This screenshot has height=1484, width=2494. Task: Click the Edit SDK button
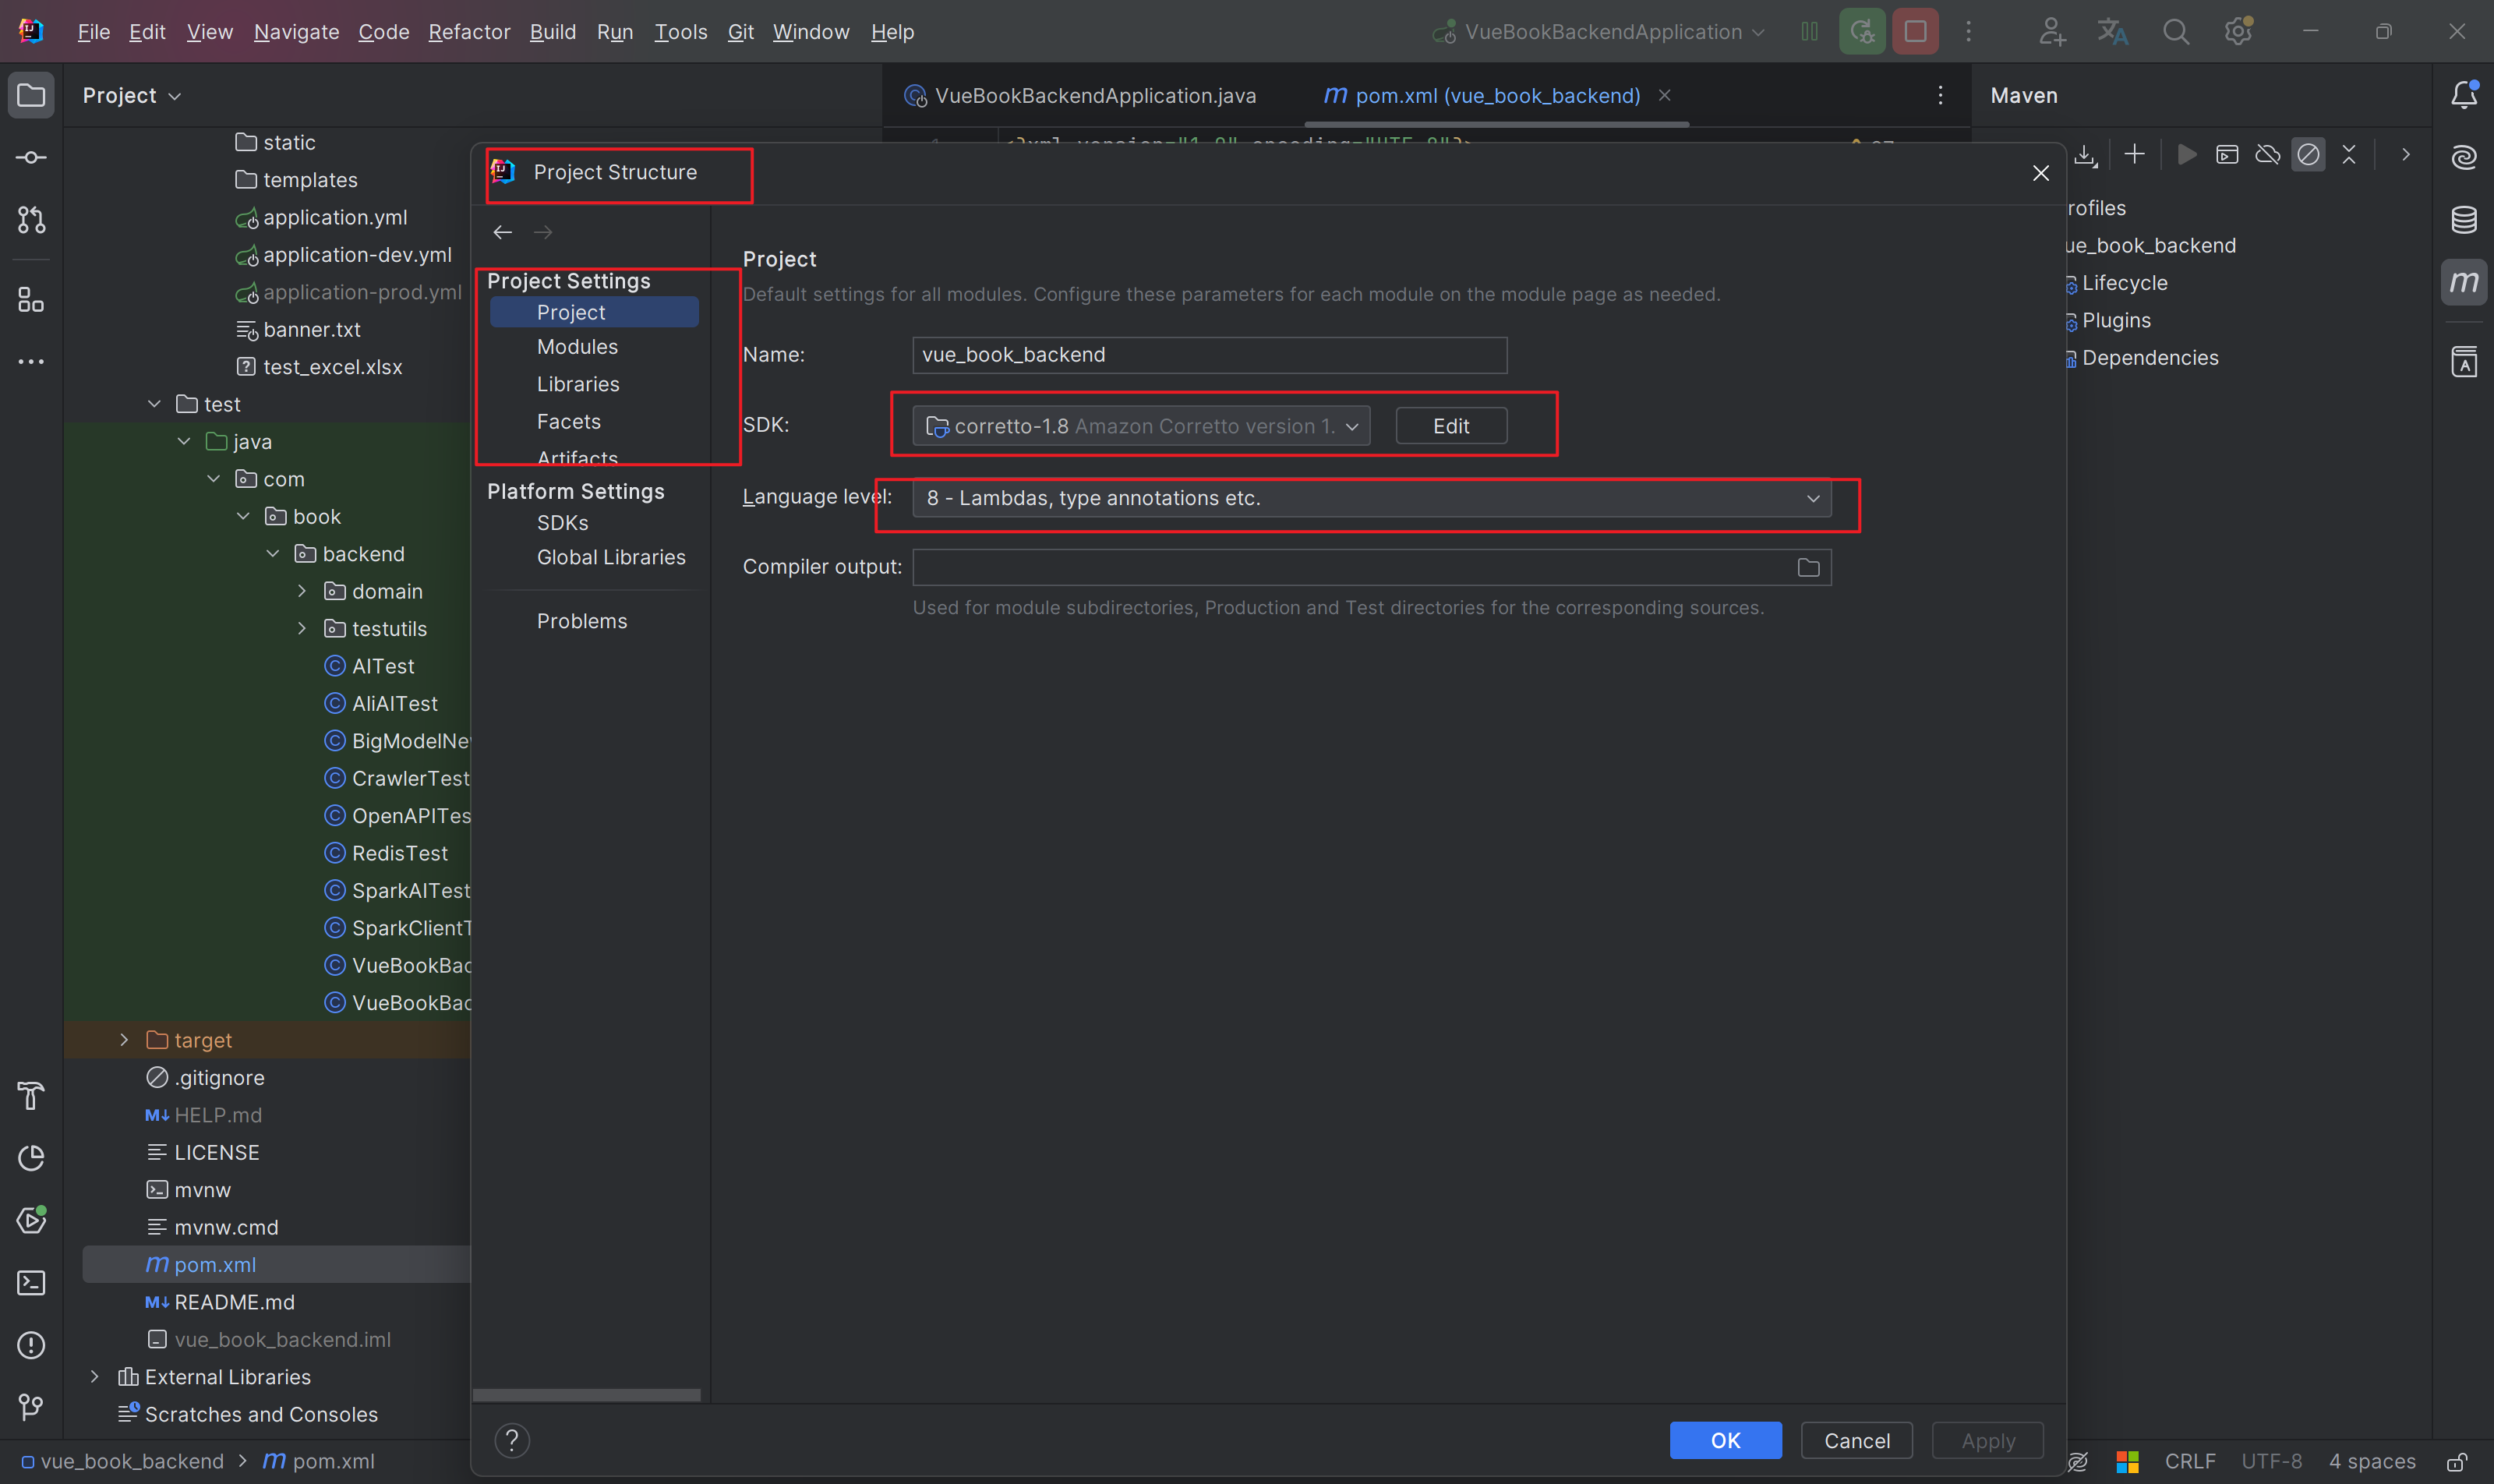tap(1450, 426)
